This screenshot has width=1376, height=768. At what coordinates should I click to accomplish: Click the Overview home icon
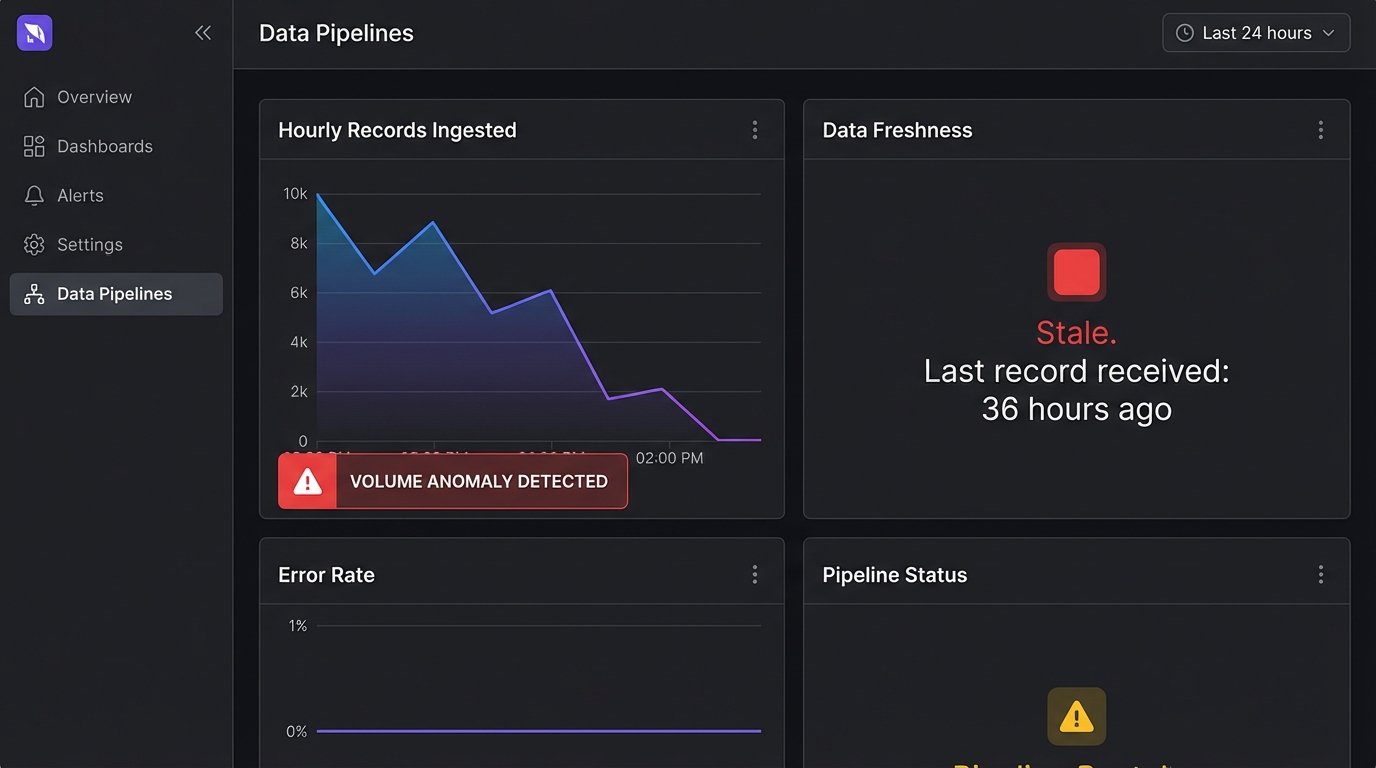tap(34, 97)
